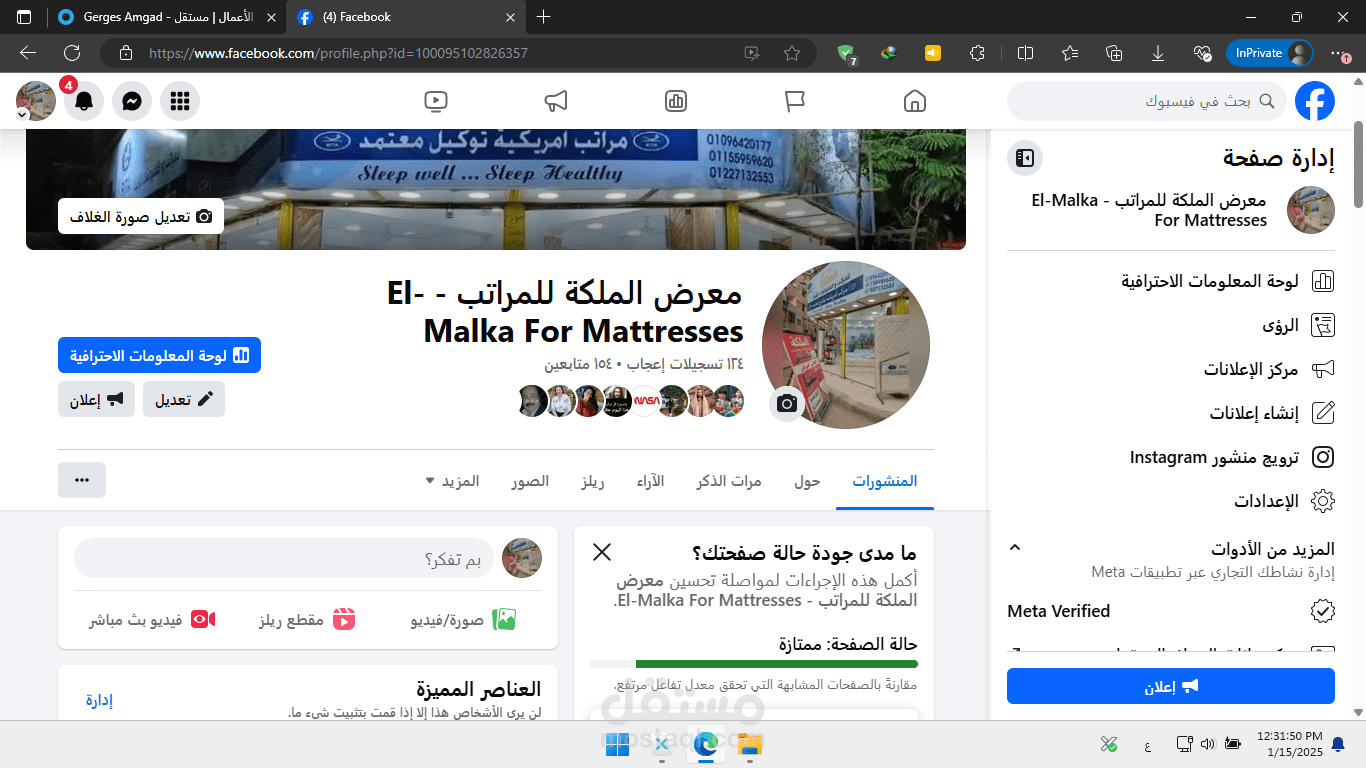Select المنشورات tab
This screenshot has width=1366, height=768.
pos(885,481)
